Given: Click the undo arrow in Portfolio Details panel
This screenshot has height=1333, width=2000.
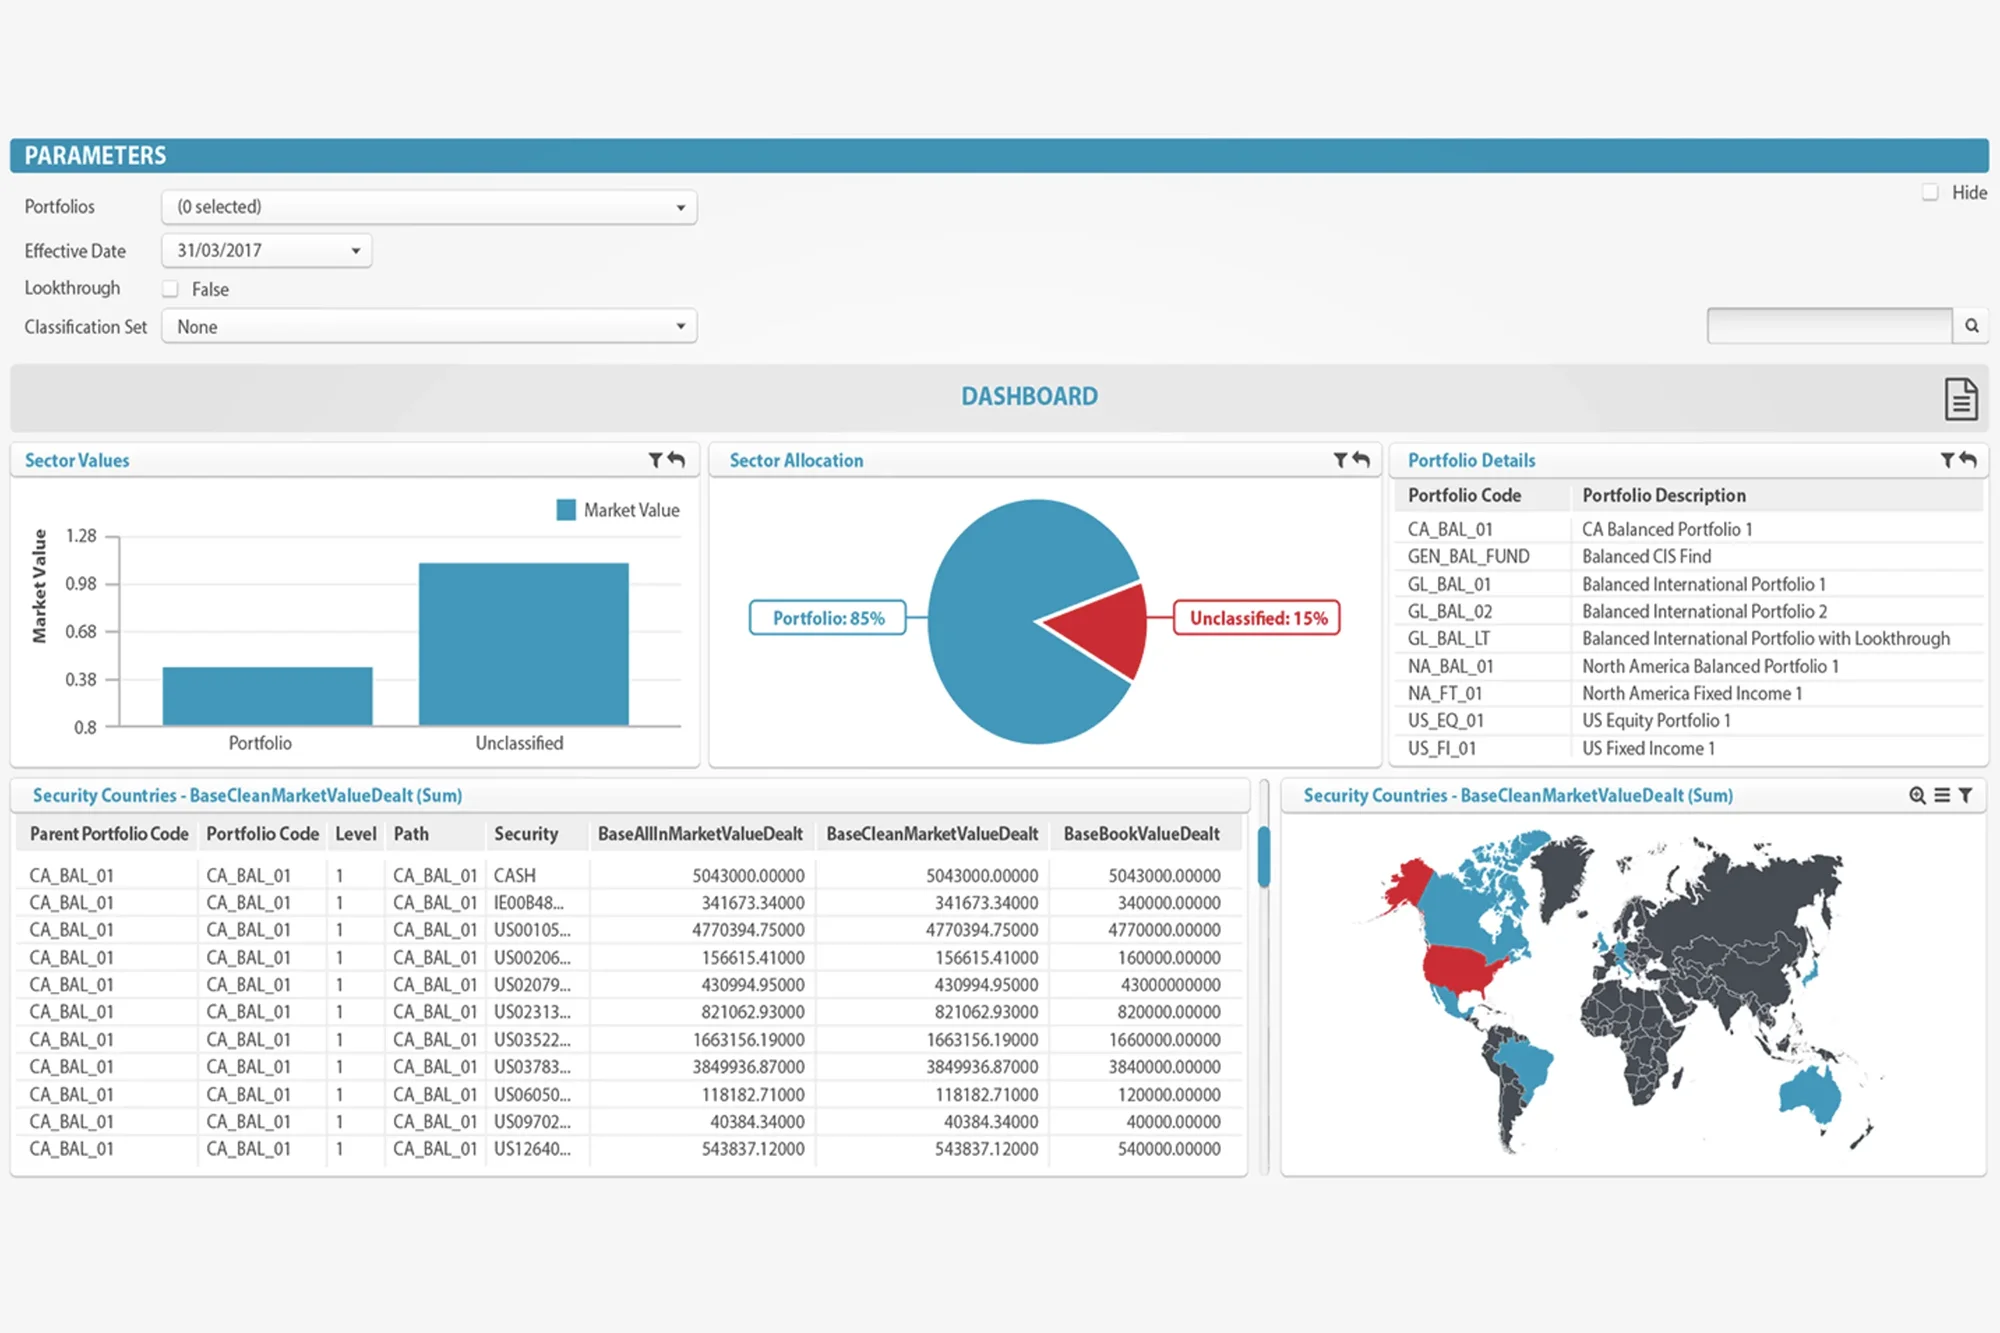Looking at the screenshot, I should coord(1969,460).
